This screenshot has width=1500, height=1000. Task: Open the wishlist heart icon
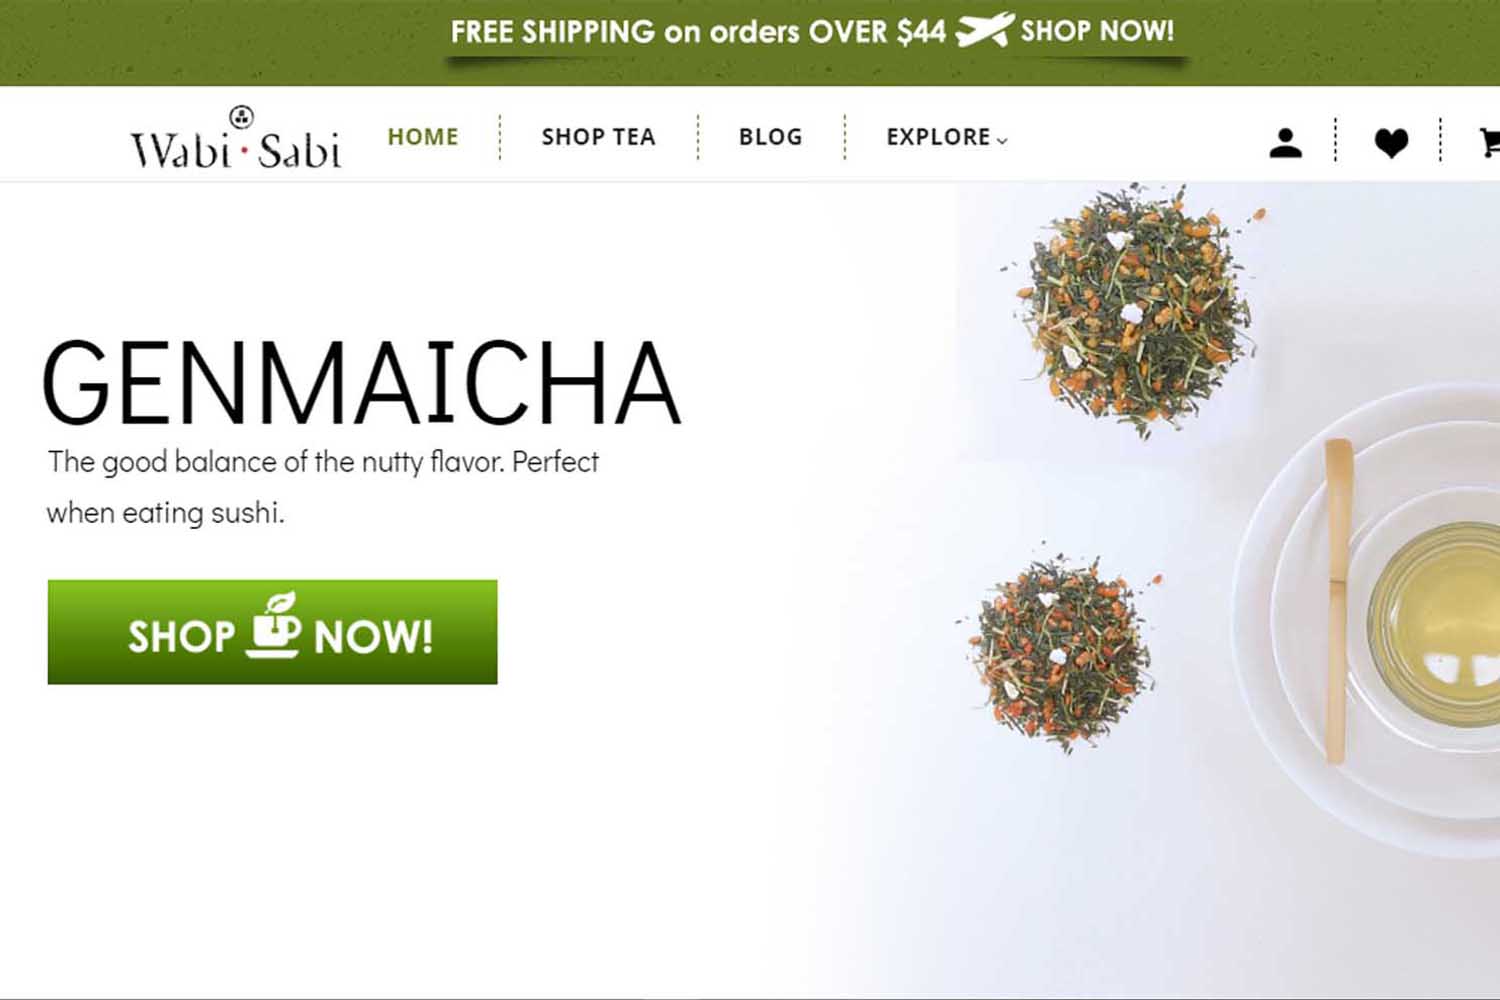pos(1391,144)
